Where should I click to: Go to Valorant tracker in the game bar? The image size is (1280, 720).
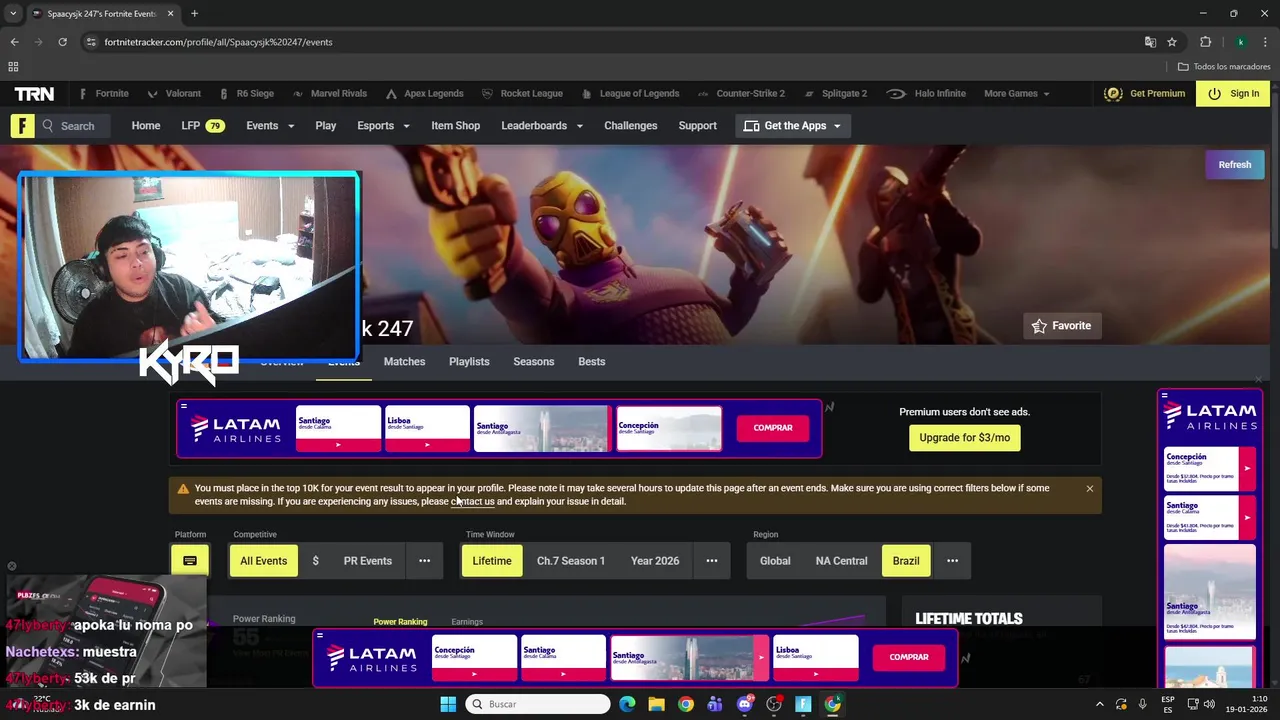point(174,93)
